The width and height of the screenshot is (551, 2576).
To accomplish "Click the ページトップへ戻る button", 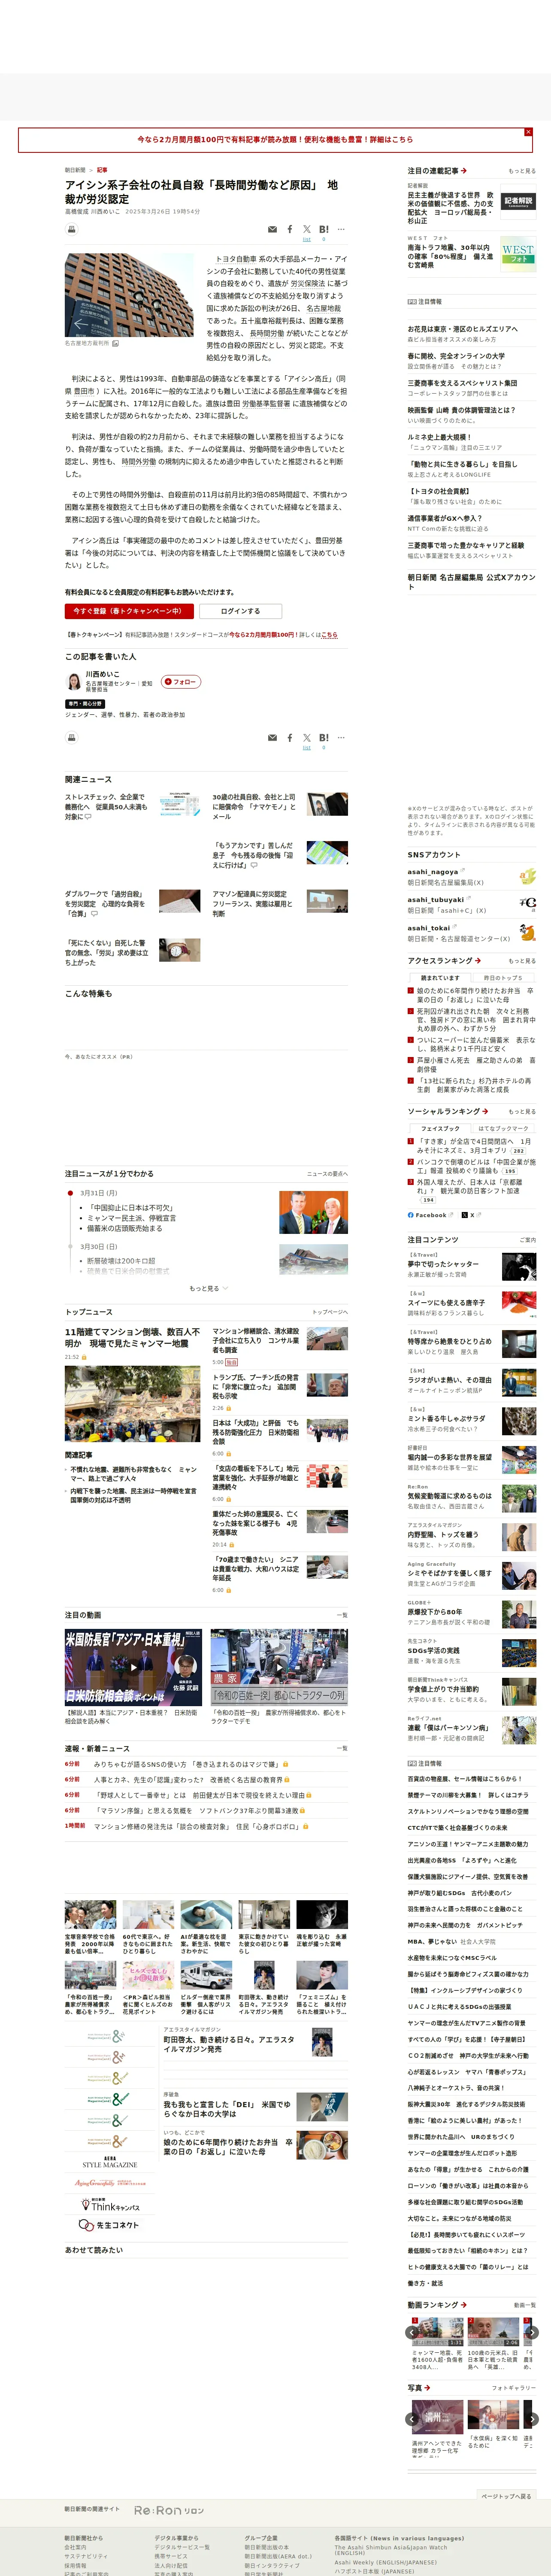I will 506,2496.
